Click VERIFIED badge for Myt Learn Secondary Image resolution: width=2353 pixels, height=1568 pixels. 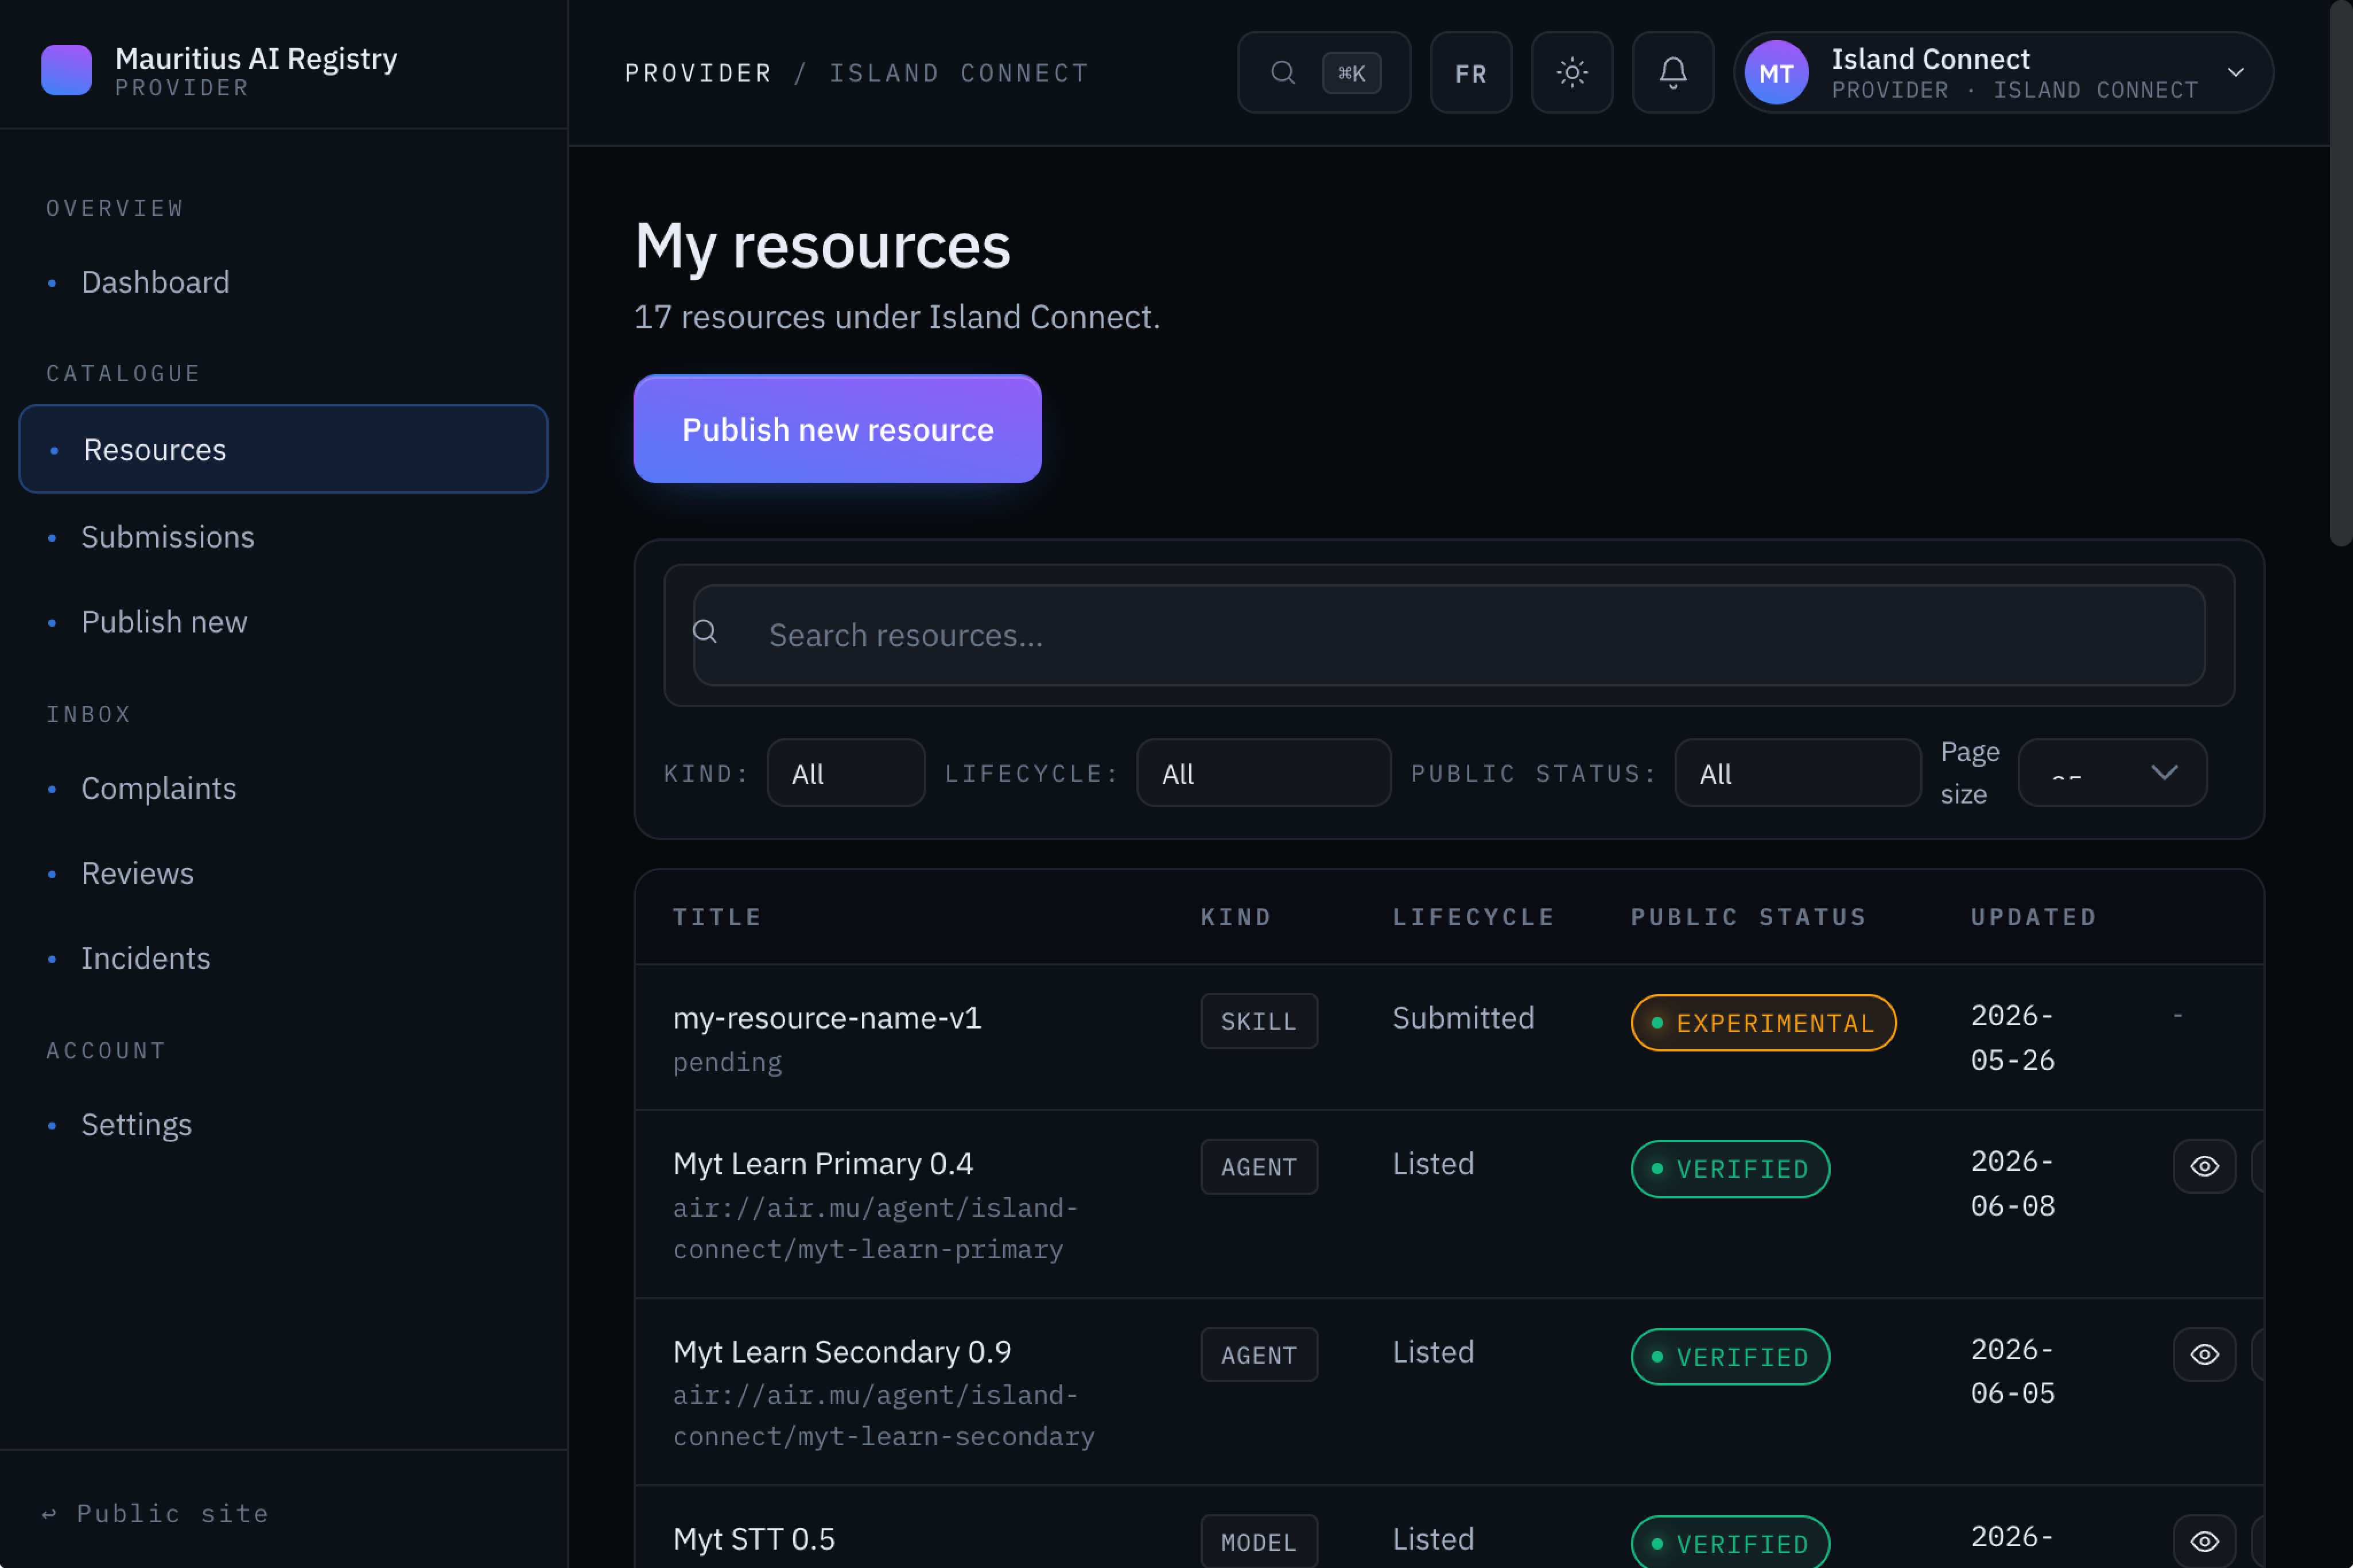tap(1730, 1357)
